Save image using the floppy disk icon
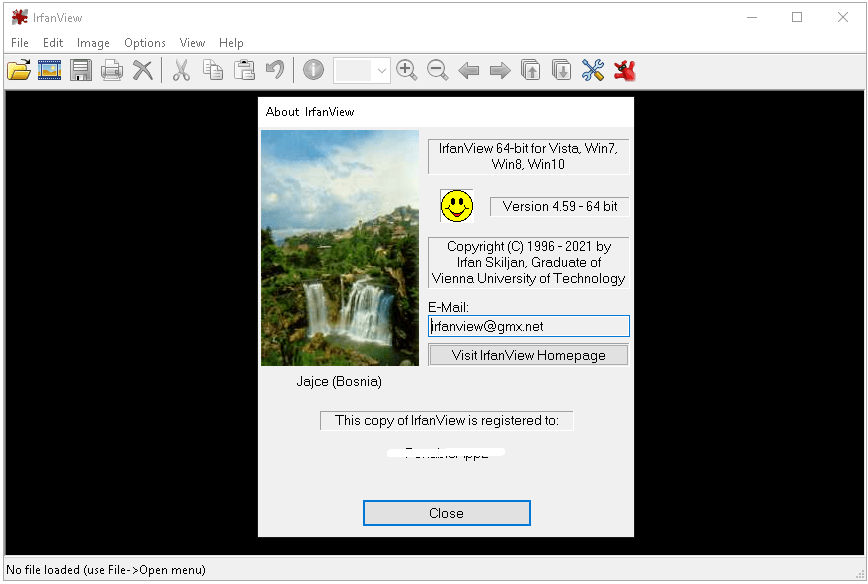Screen dimensions: 868x584 coord(81,70)
